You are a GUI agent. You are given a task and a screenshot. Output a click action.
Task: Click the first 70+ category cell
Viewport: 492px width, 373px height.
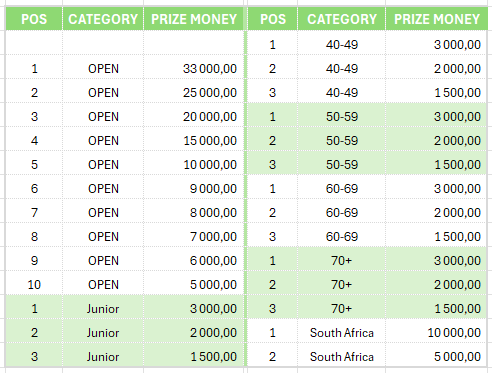pos(342,261)
